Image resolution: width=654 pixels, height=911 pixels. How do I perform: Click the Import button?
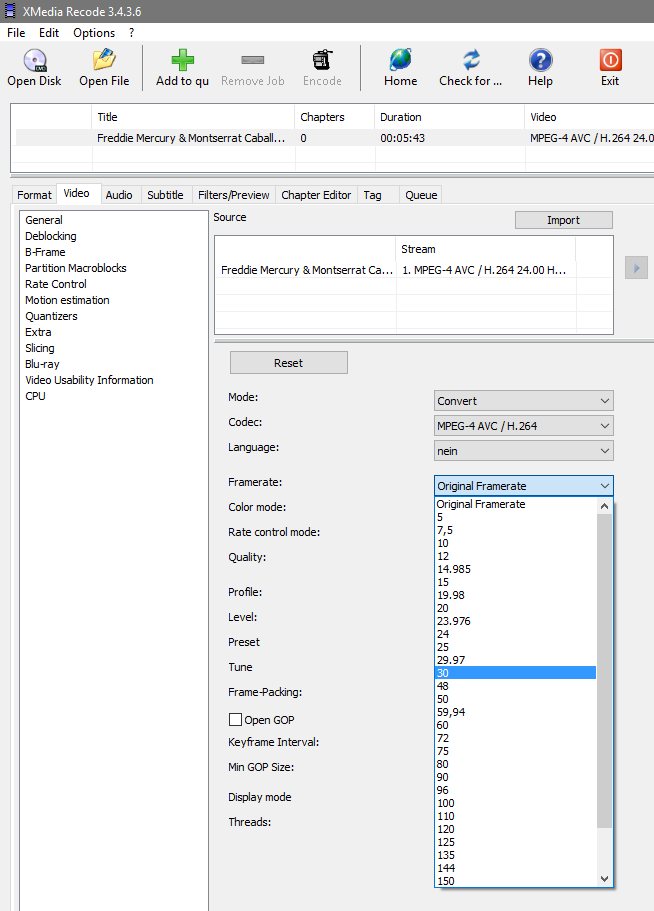[563, 220]
